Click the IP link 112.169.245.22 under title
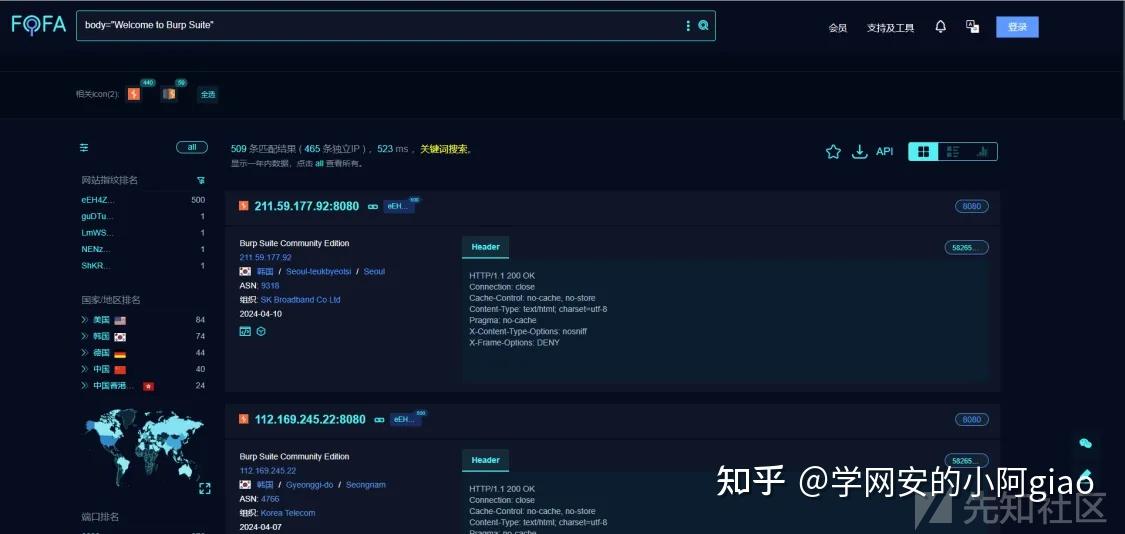Image resolution: width=1125 pixels, height=534 pixels. [x=268, y=471]
